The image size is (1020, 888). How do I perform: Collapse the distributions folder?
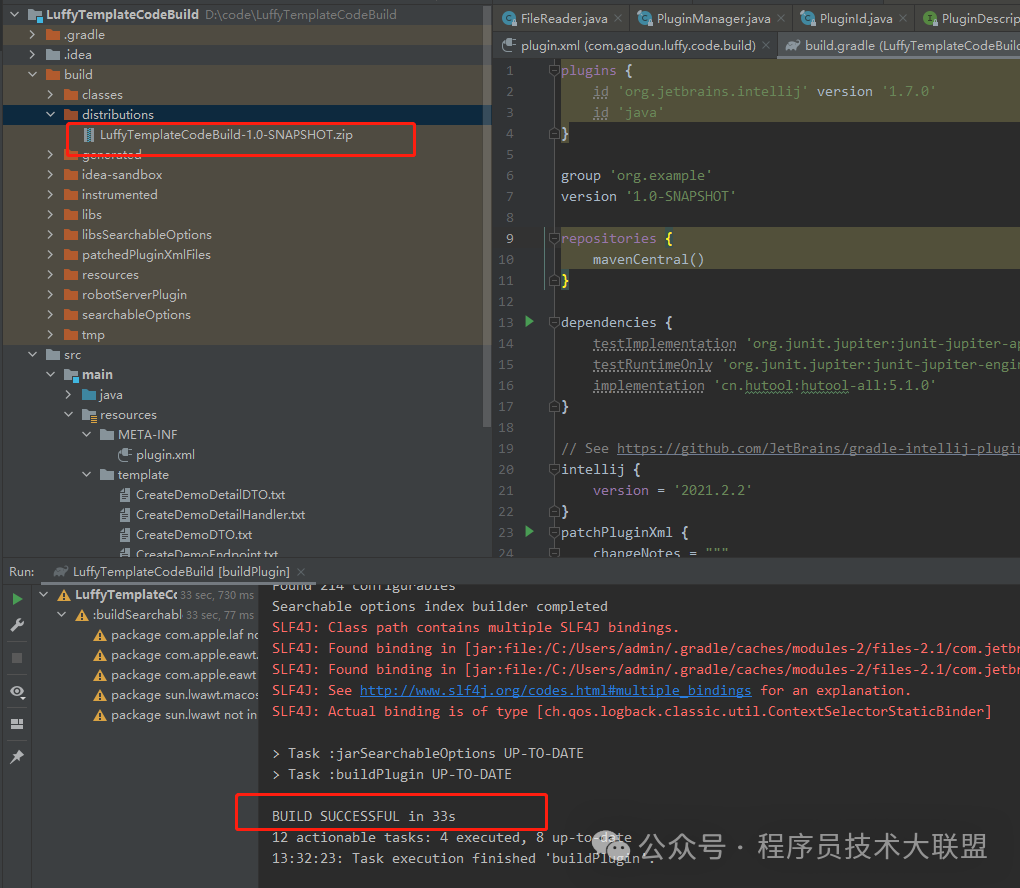(x=51, y=114)
